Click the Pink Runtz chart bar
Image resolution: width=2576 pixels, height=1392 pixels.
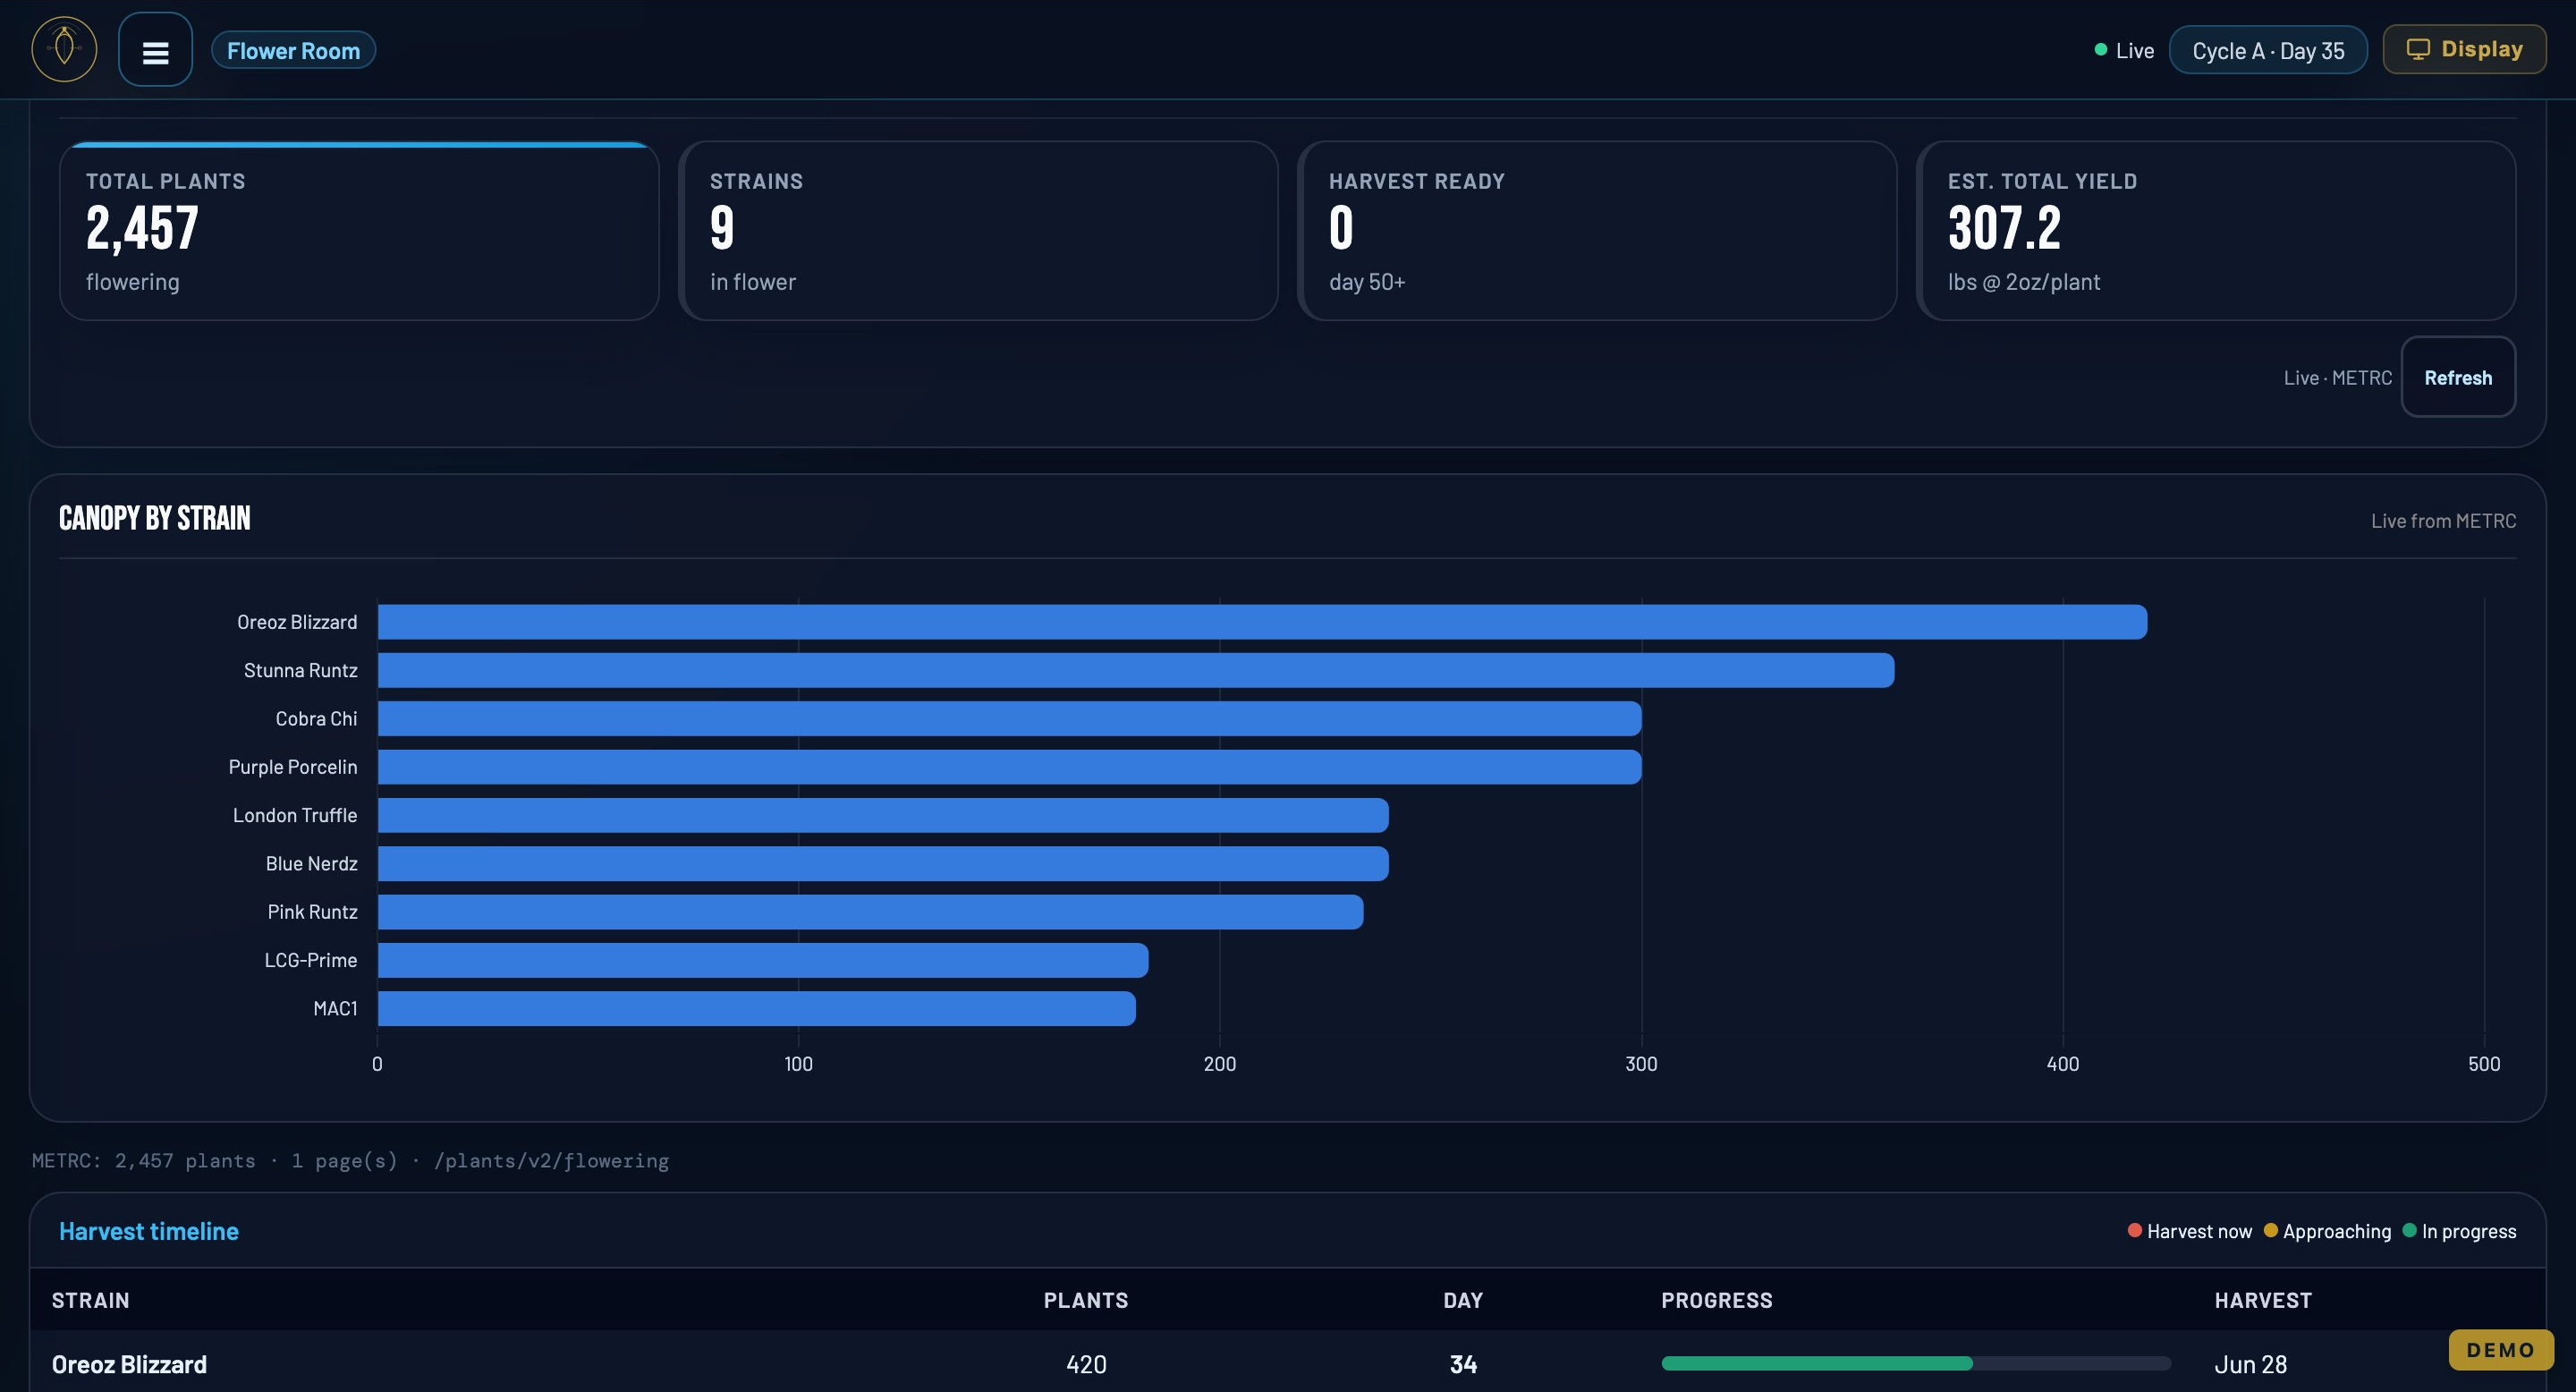click(x=871, y=912)
